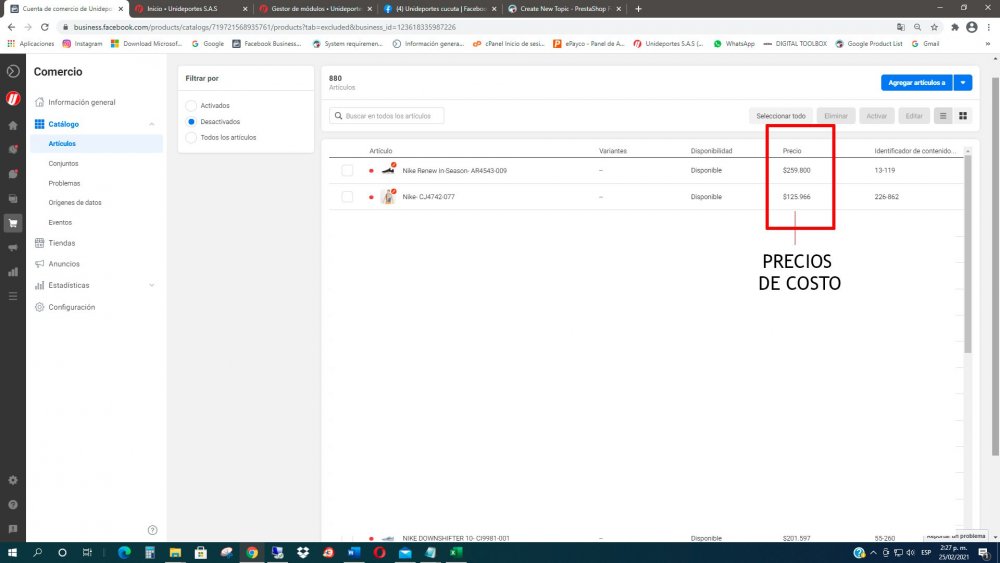The image size is (1000, 563).
Task: Click the Eliminar button
Action: pos(835,116)
